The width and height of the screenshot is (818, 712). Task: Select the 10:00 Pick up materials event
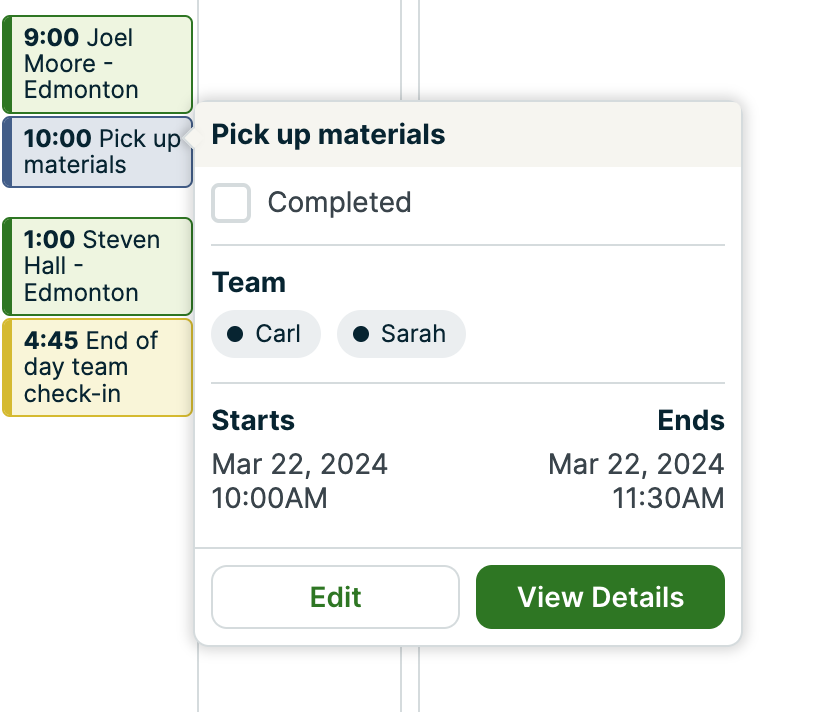pyautogui.click(x=98, y=152)
